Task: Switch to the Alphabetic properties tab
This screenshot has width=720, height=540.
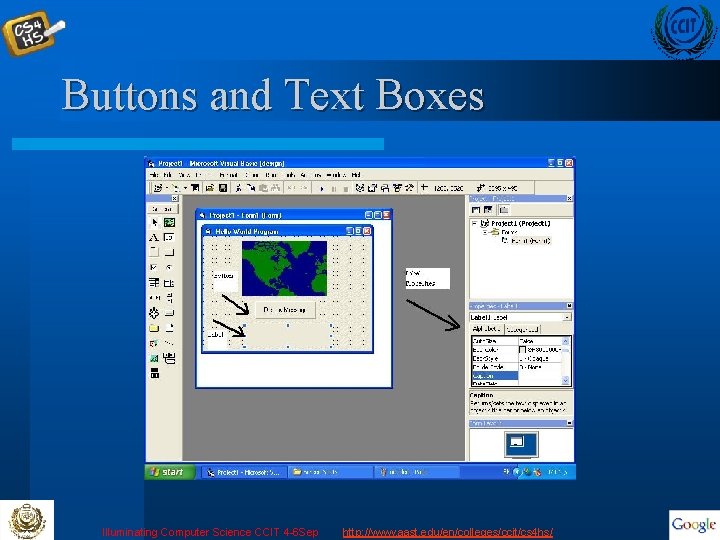Action: tap(487, 329)
